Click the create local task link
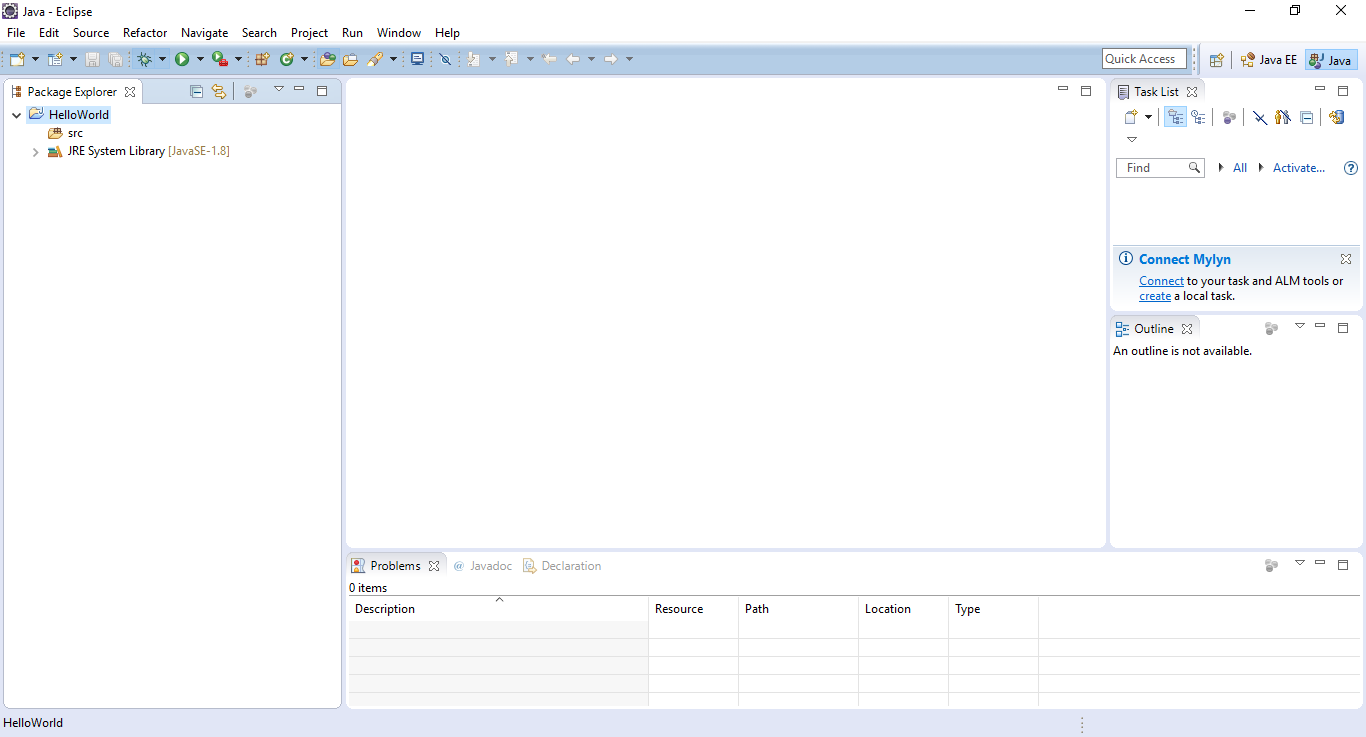The image size is (1366, 737). point(1155,296)
